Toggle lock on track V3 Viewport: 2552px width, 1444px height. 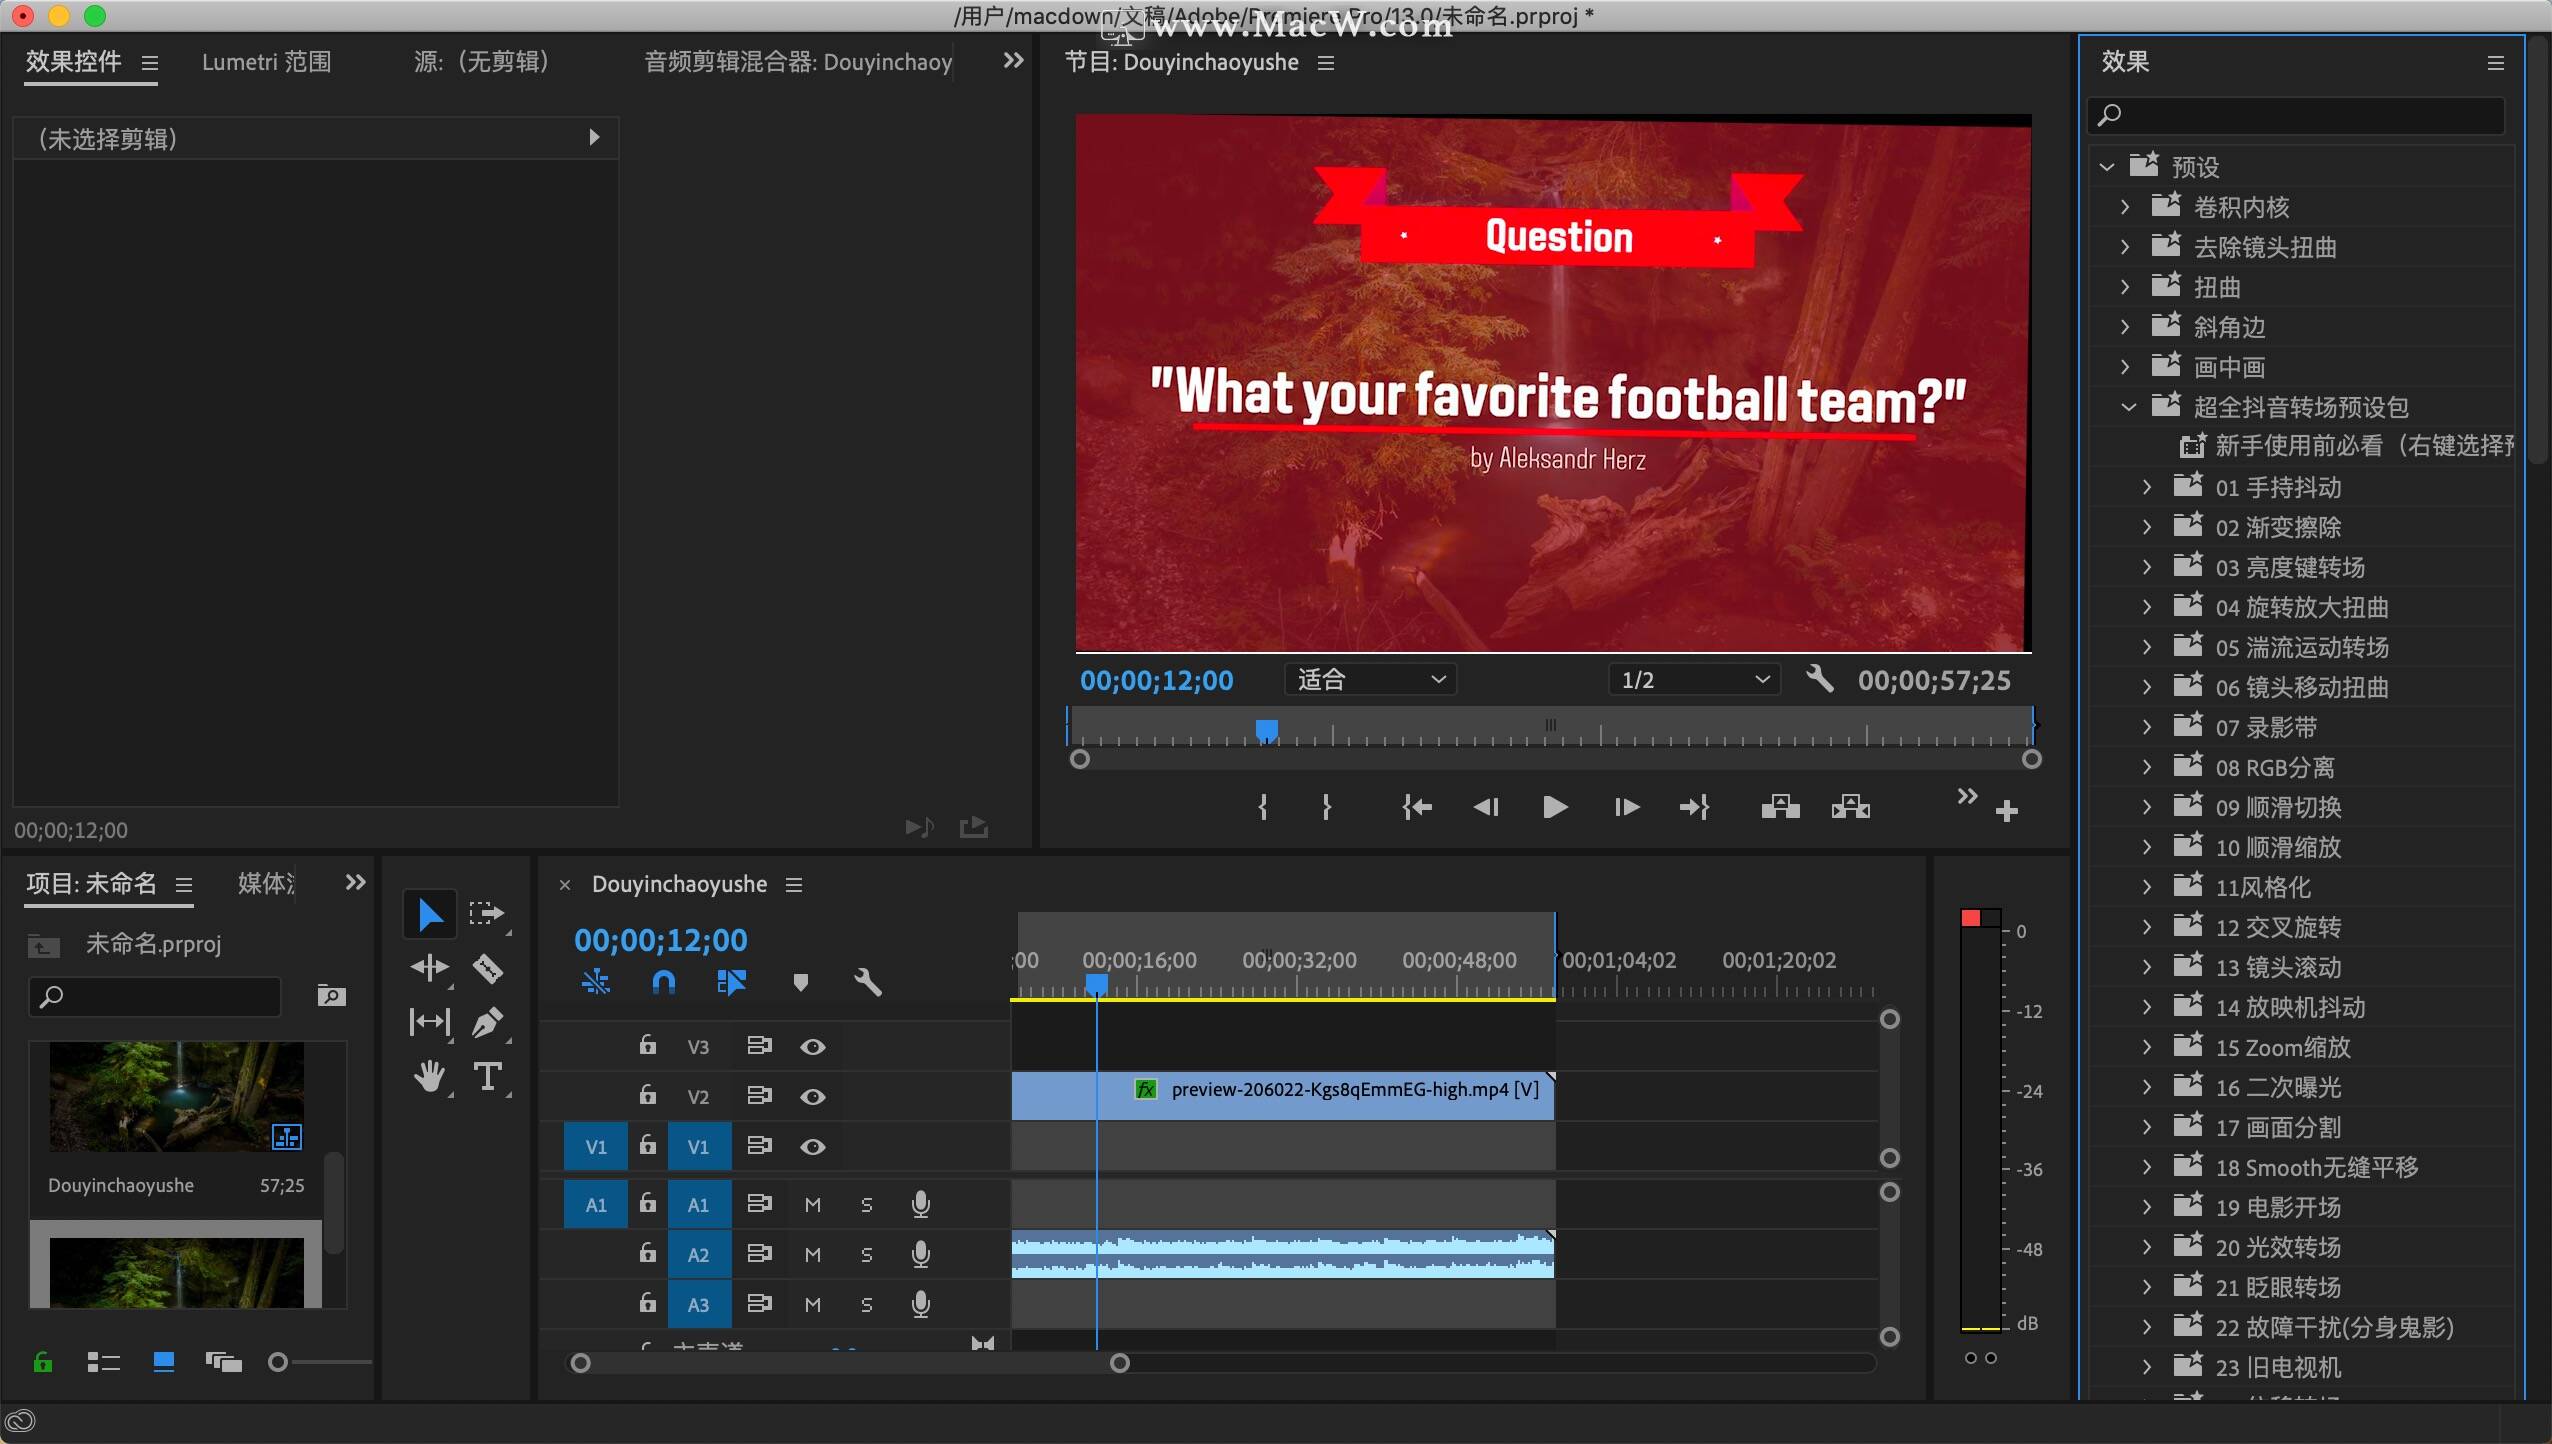(x=648, y=1046)
